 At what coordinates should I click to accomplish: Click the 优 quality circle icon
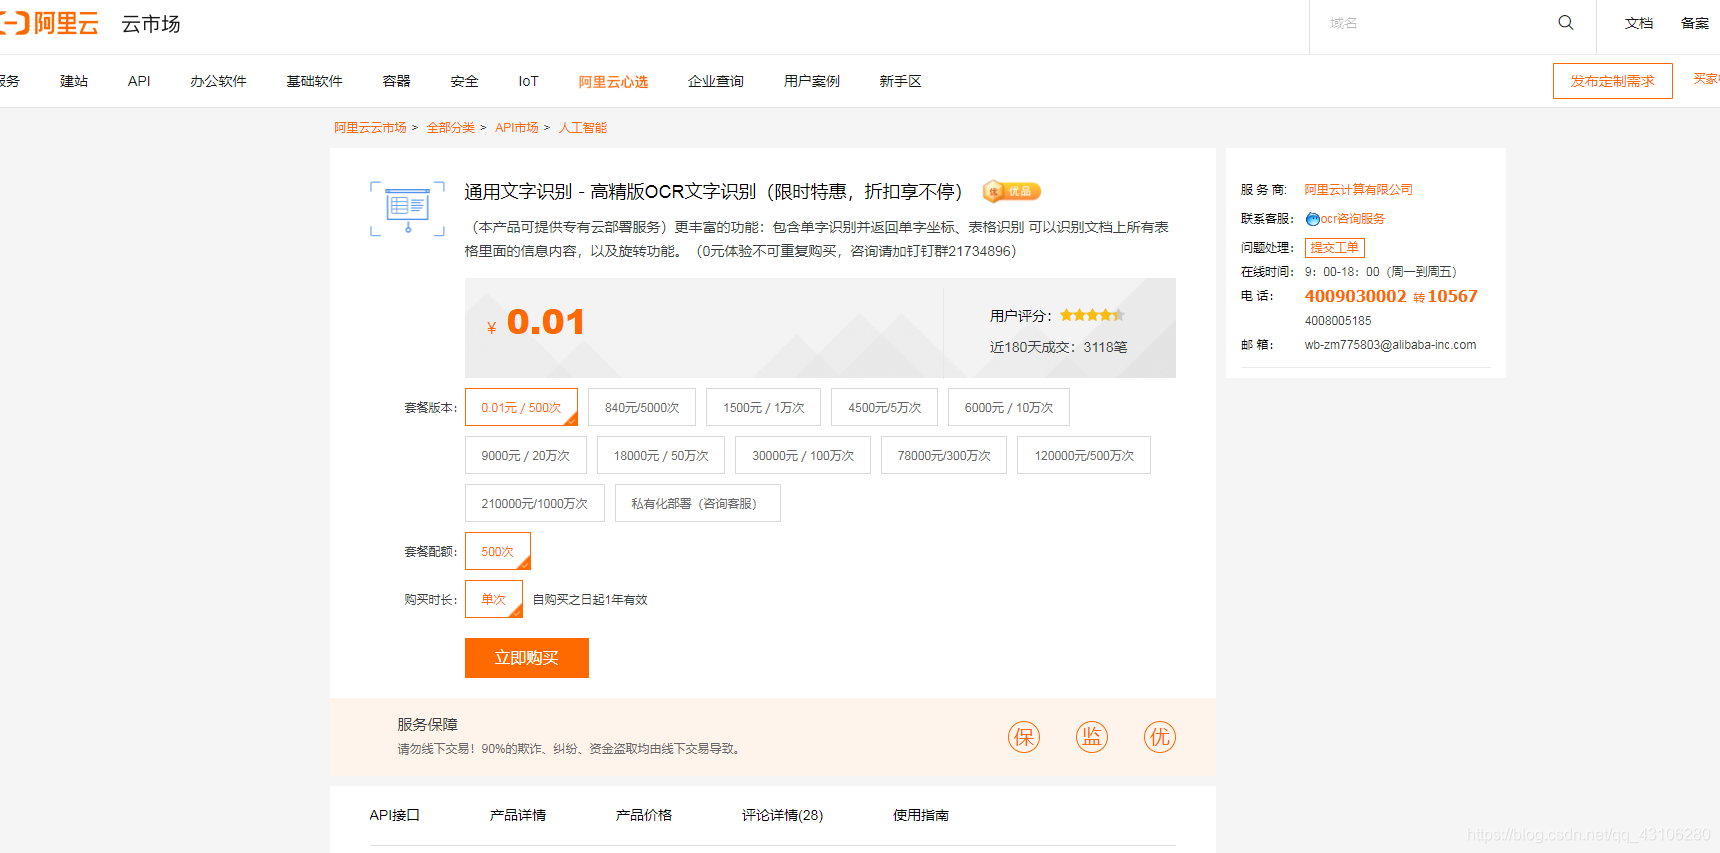[x=1160, y=737]
